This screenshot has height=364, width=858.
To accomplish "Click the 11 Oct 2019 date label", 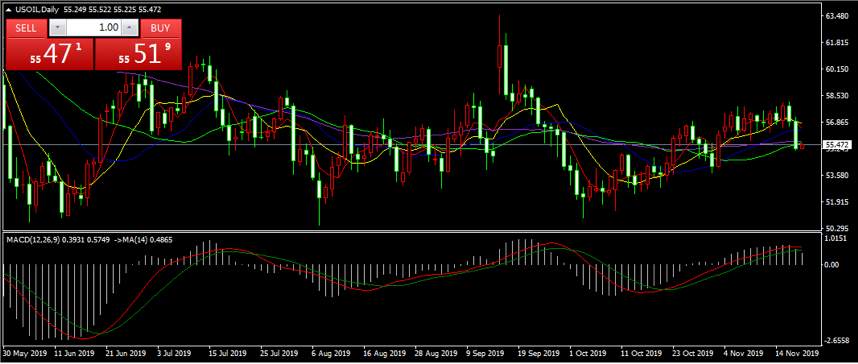I will [x=642, y=354].
